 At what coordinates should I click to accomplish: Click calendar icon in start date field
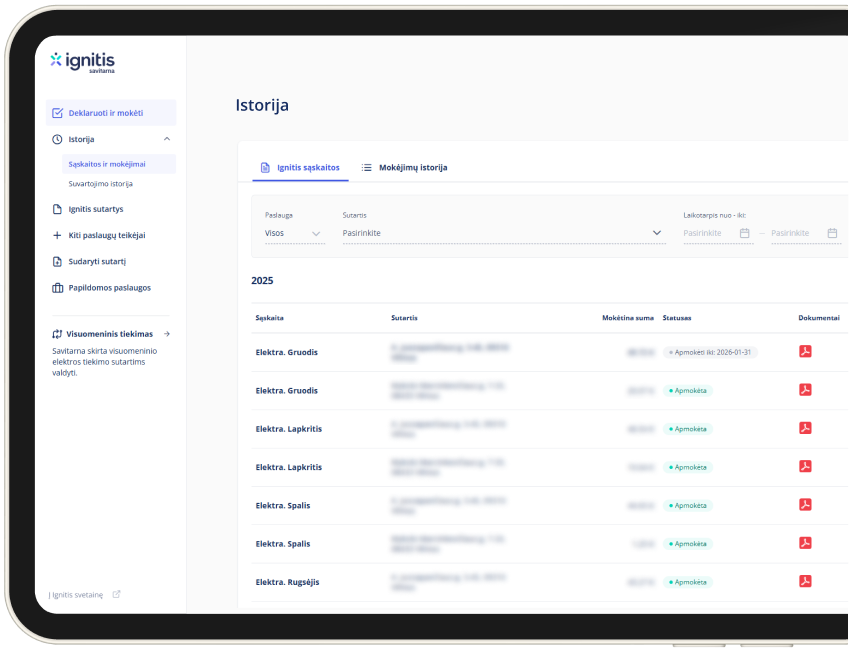[x=744, y=233]
